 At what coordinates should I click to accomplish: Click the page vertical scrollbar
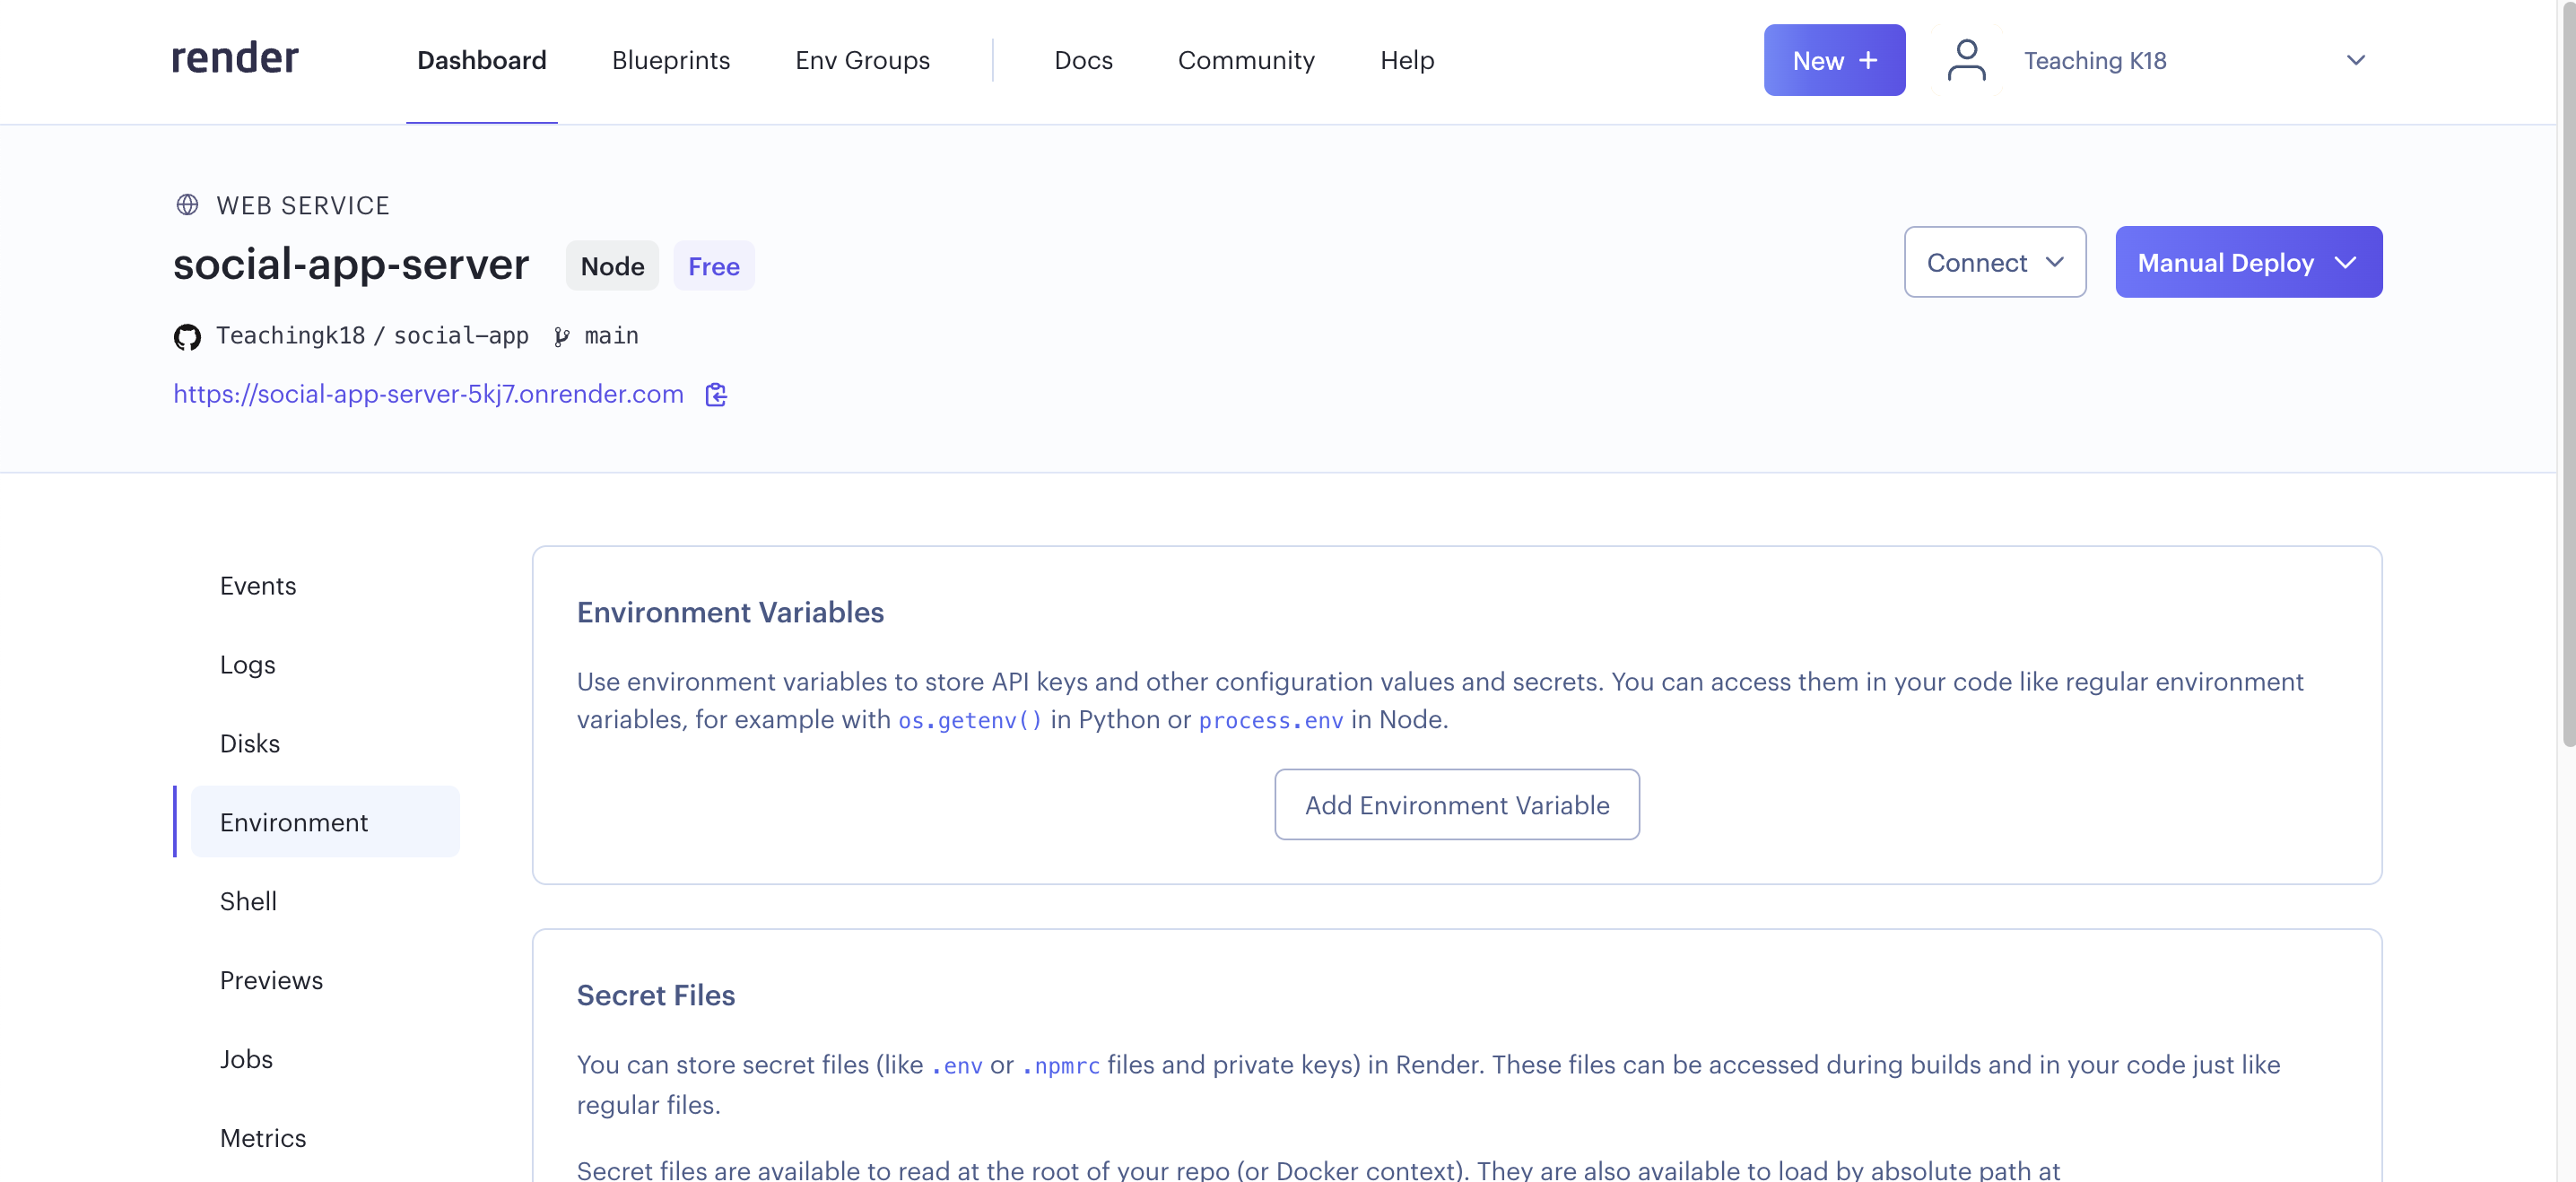point(2567,400)
